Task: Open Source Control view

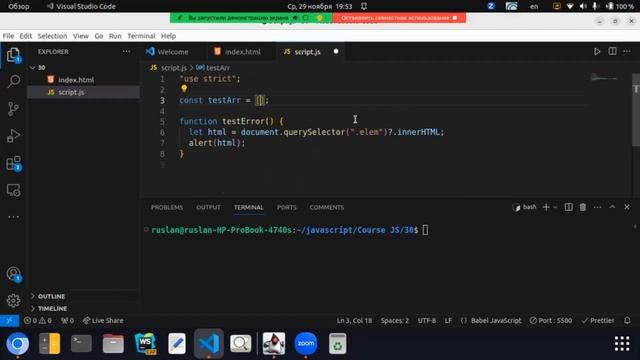Action: 13,109
